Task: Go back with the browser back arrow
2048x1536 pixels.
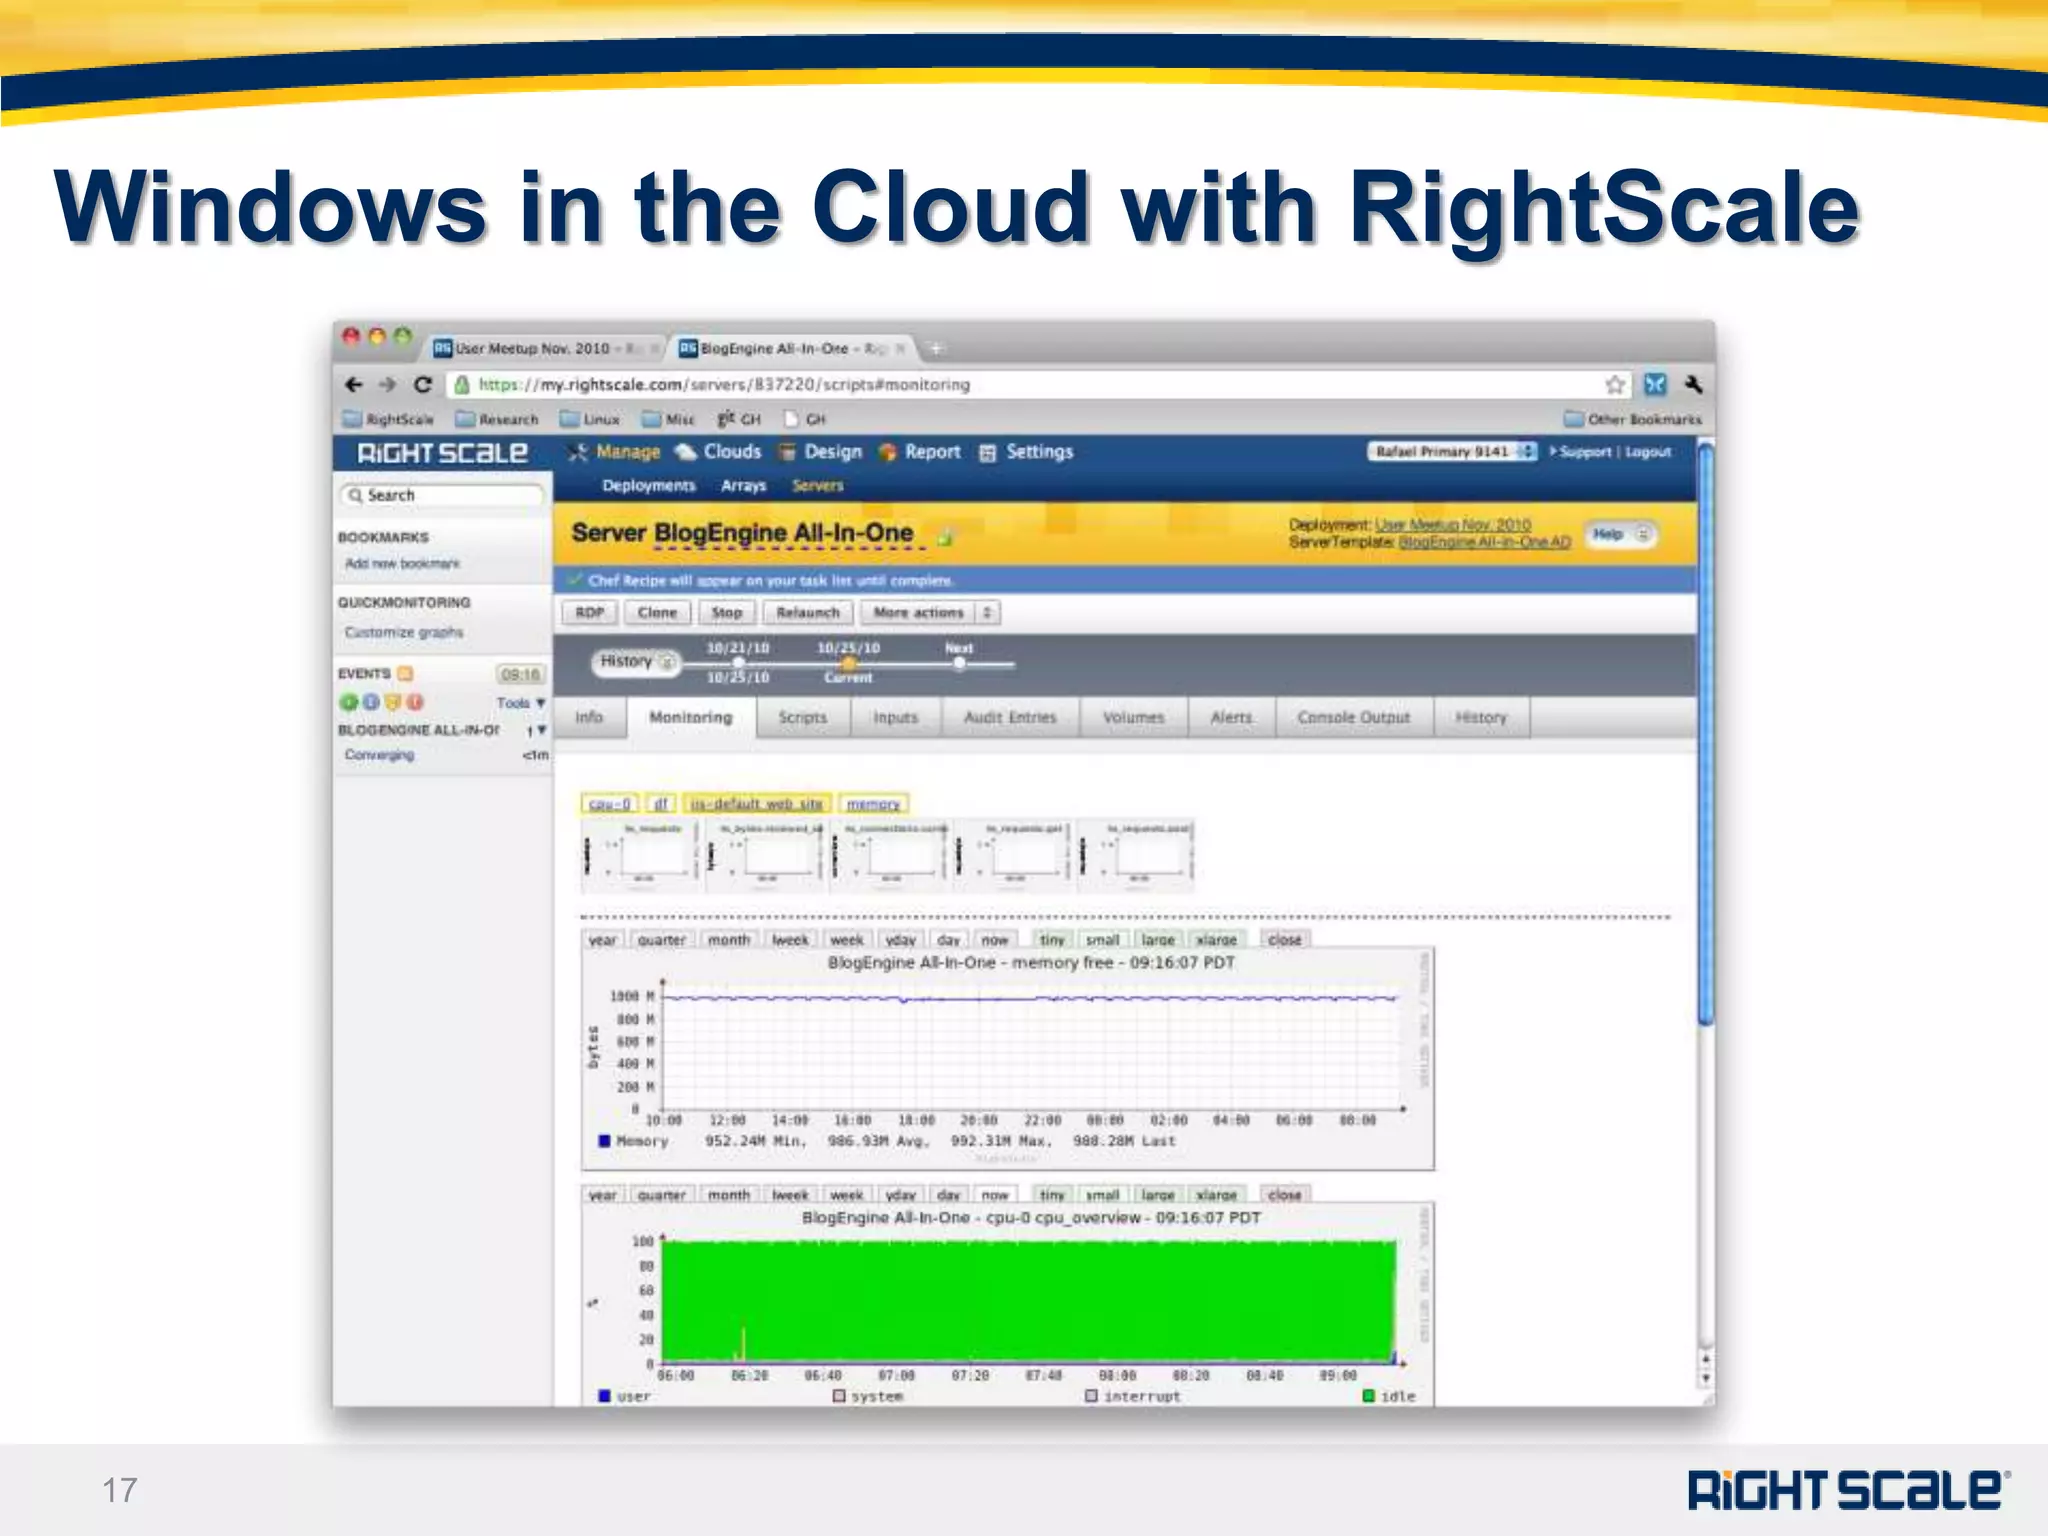Action: pos(354,384)
